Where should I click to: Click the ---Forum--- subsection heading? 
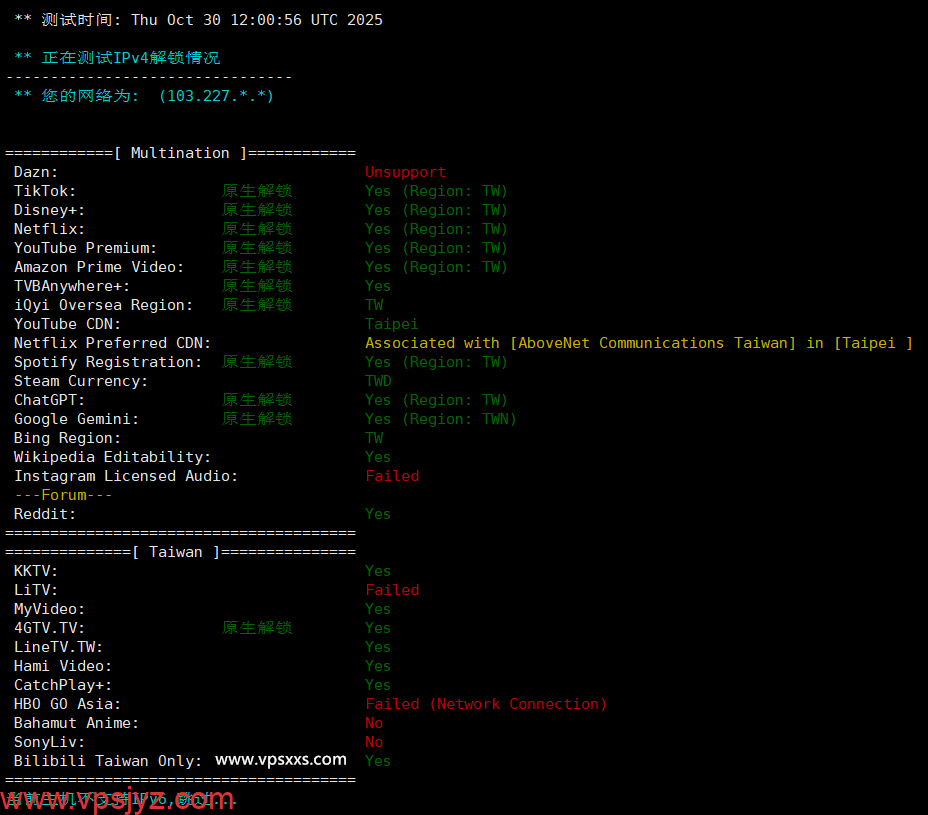(63, 495)
